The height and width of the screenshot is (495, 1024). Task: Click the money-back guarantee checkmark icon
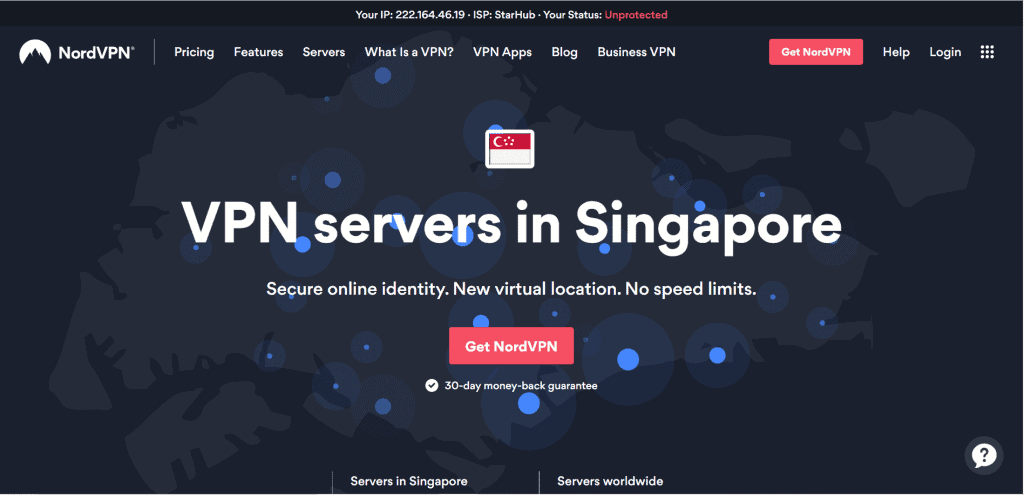(x=431, y=385)
